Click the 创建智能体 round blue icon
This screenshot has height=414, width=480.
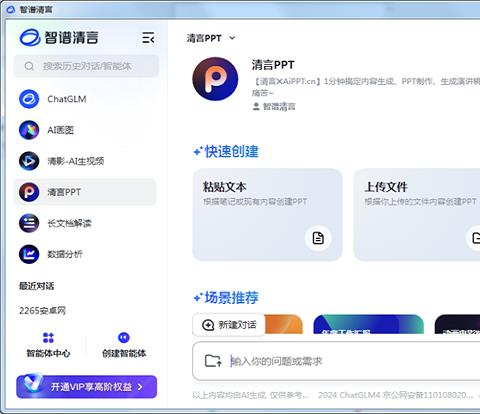tap(124, 337)
